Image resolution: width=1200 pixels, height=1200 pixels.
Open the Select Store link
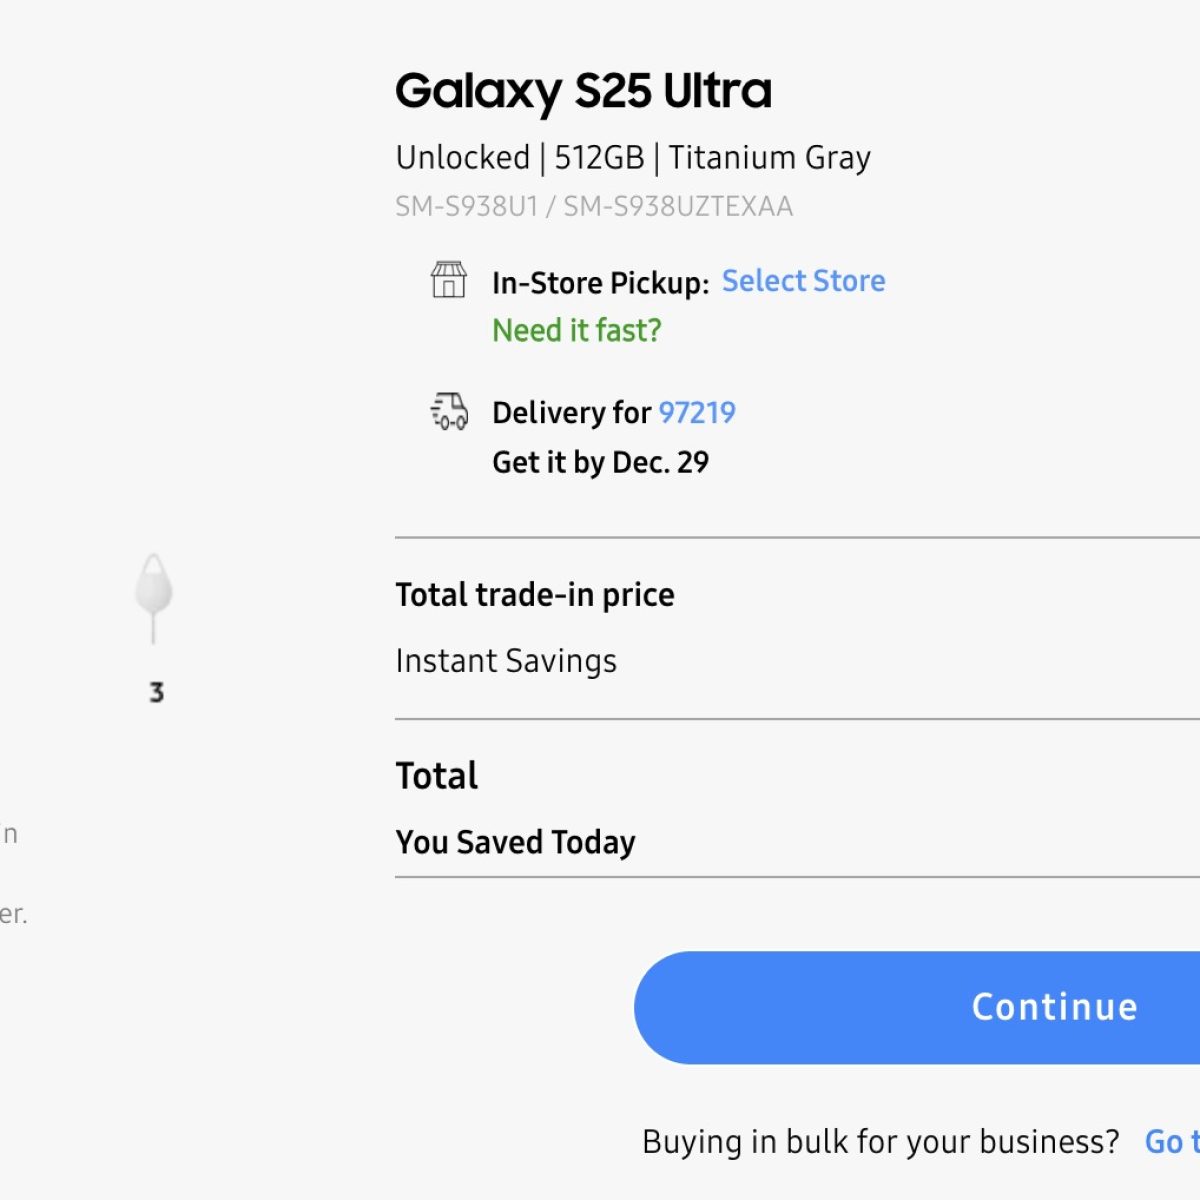tap(803, 281)
